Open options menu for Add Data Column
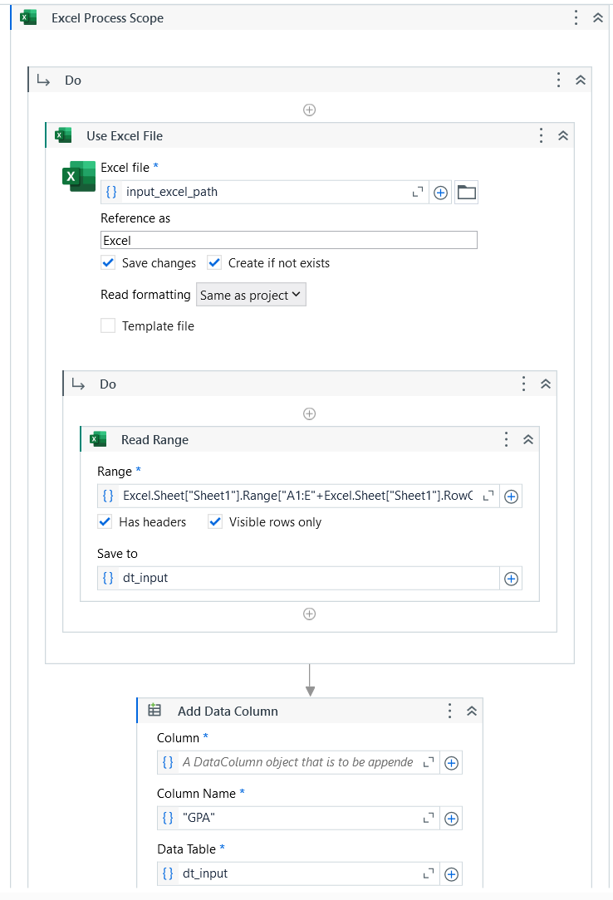 click(449, 711)
